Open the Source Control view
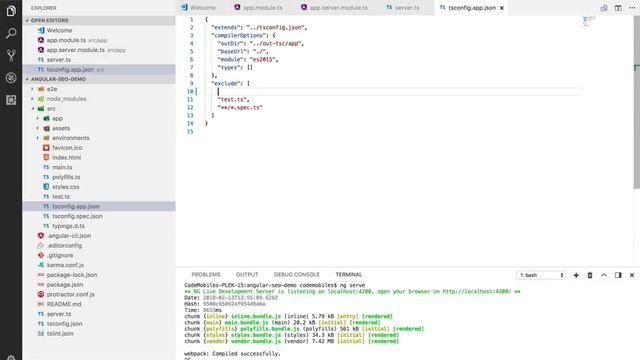The width and height of the screenshot is (640, 360). point(11,56)
